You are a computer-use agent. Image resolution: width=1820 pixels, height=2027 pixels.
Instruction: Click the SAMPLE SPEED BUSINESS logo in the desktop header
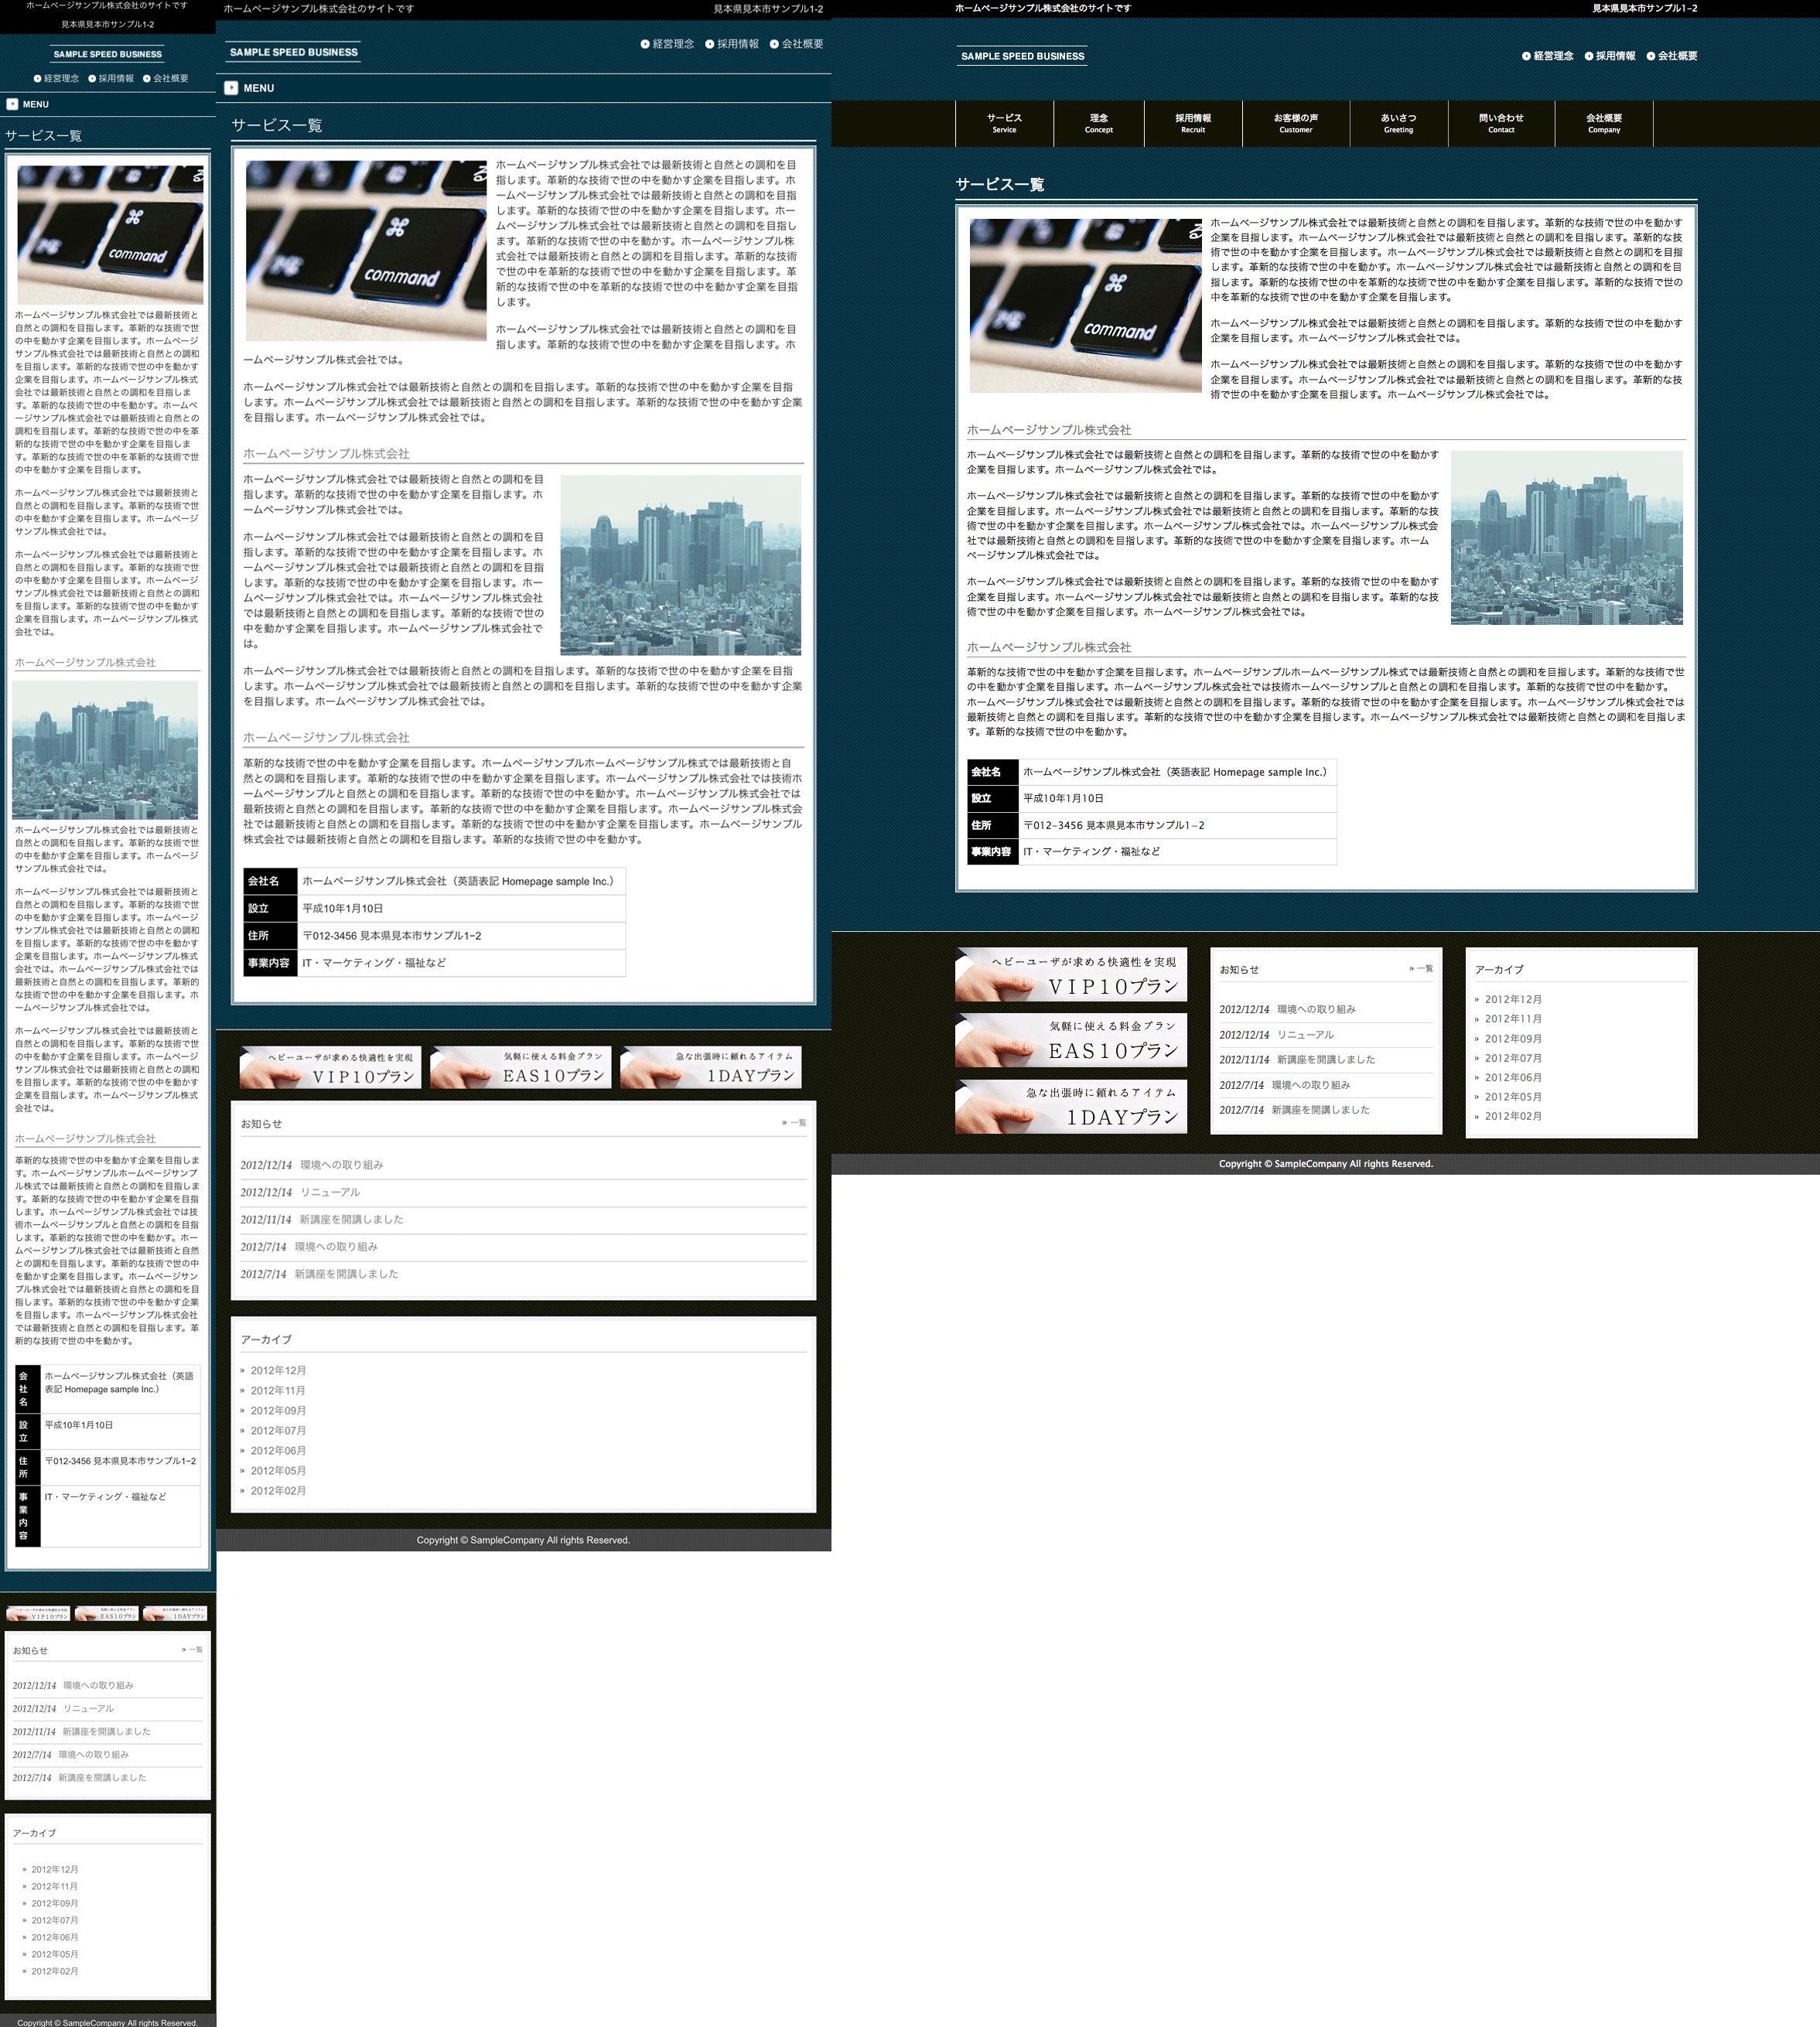click(x=1022, y=56)
